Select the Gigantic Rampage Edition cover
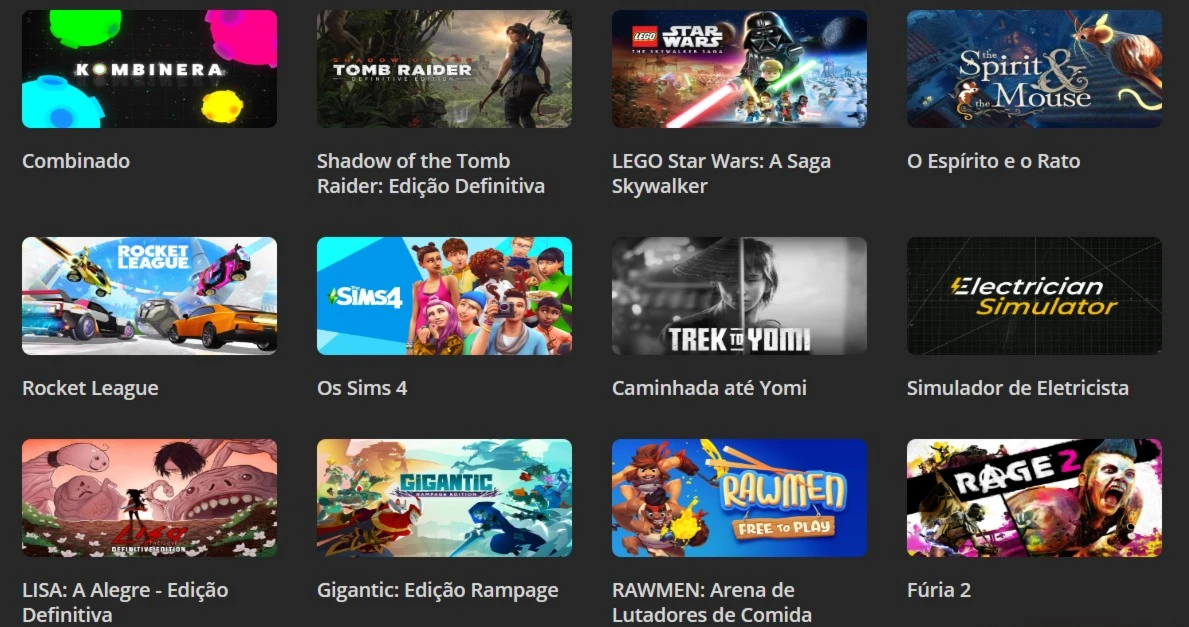Image resolution: width=1189 pixels, height=627 pixels. tap(444, 498)
